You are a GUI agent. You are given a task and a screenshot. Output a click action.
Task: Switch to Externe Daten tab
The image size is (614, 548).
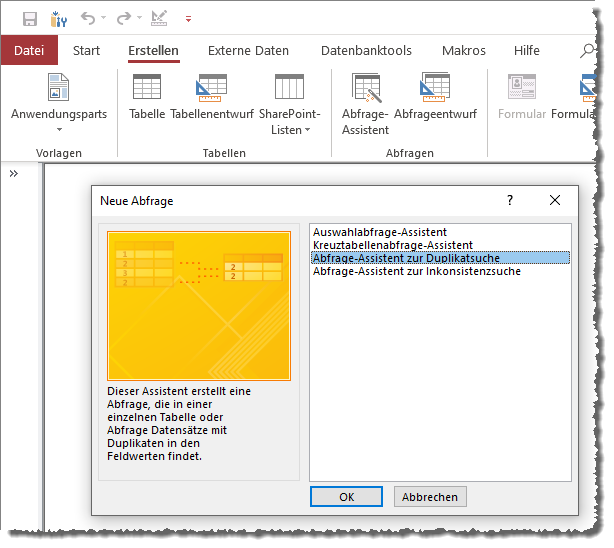pyautogui.click(x=248, y=51)
